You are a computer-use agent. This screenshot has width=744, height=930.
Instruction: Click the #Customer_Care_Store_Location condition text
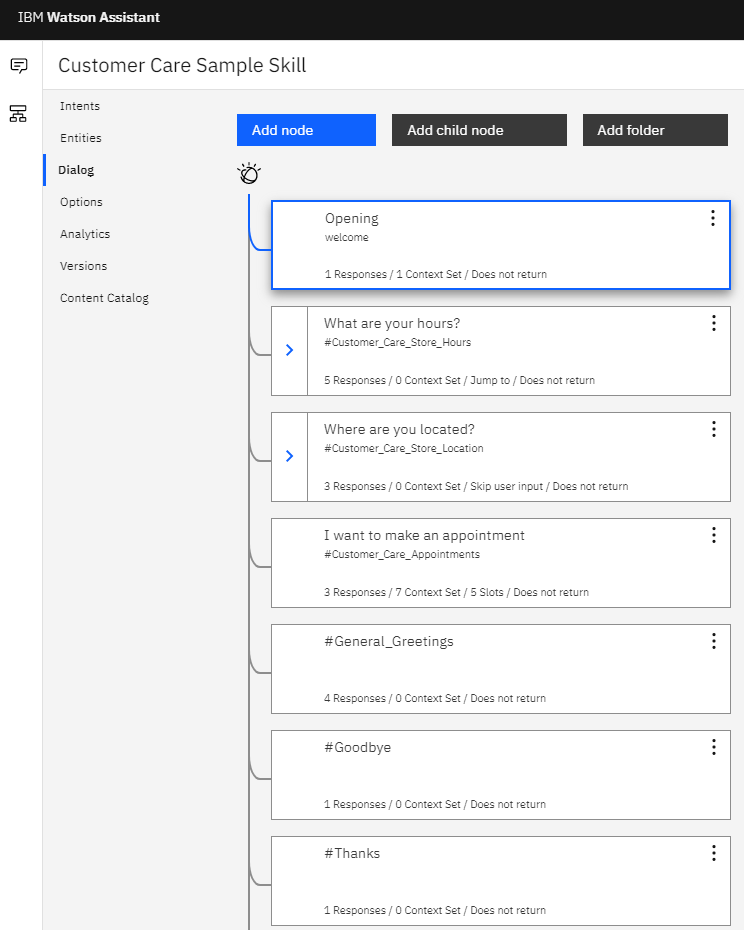[403, 448]
